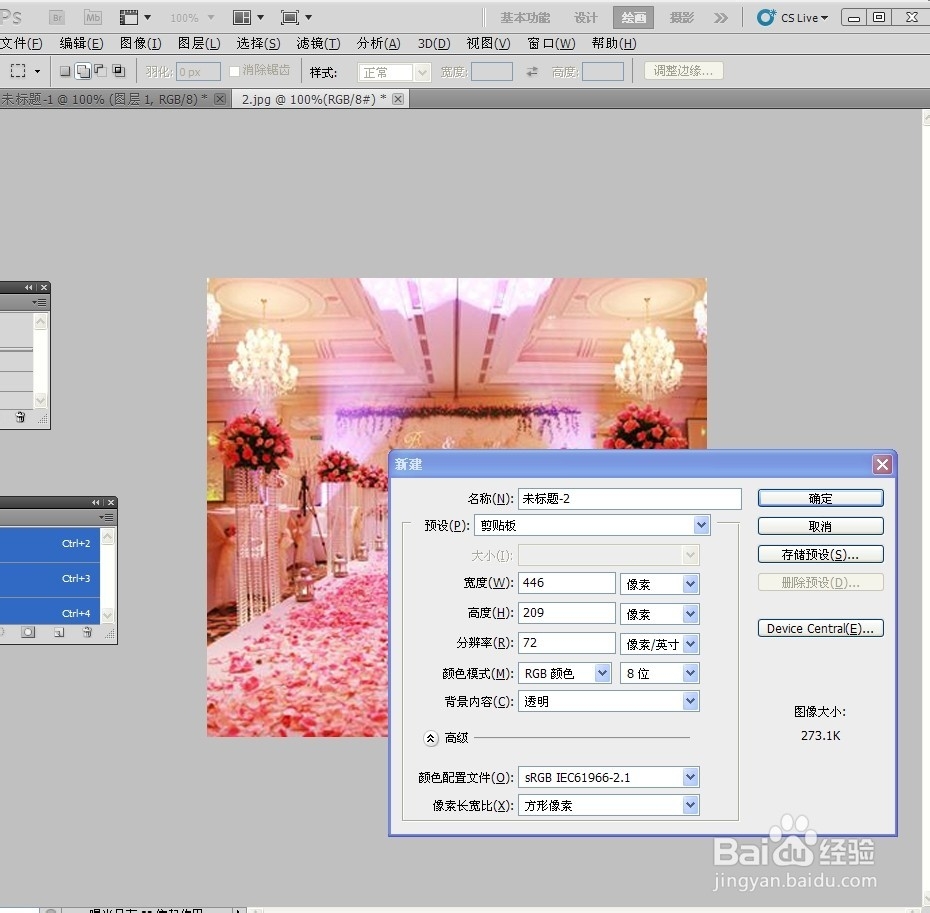Open the CS Live menu
Image resolution: width=930 pixels, height=913 pixels.
(792, 18)
